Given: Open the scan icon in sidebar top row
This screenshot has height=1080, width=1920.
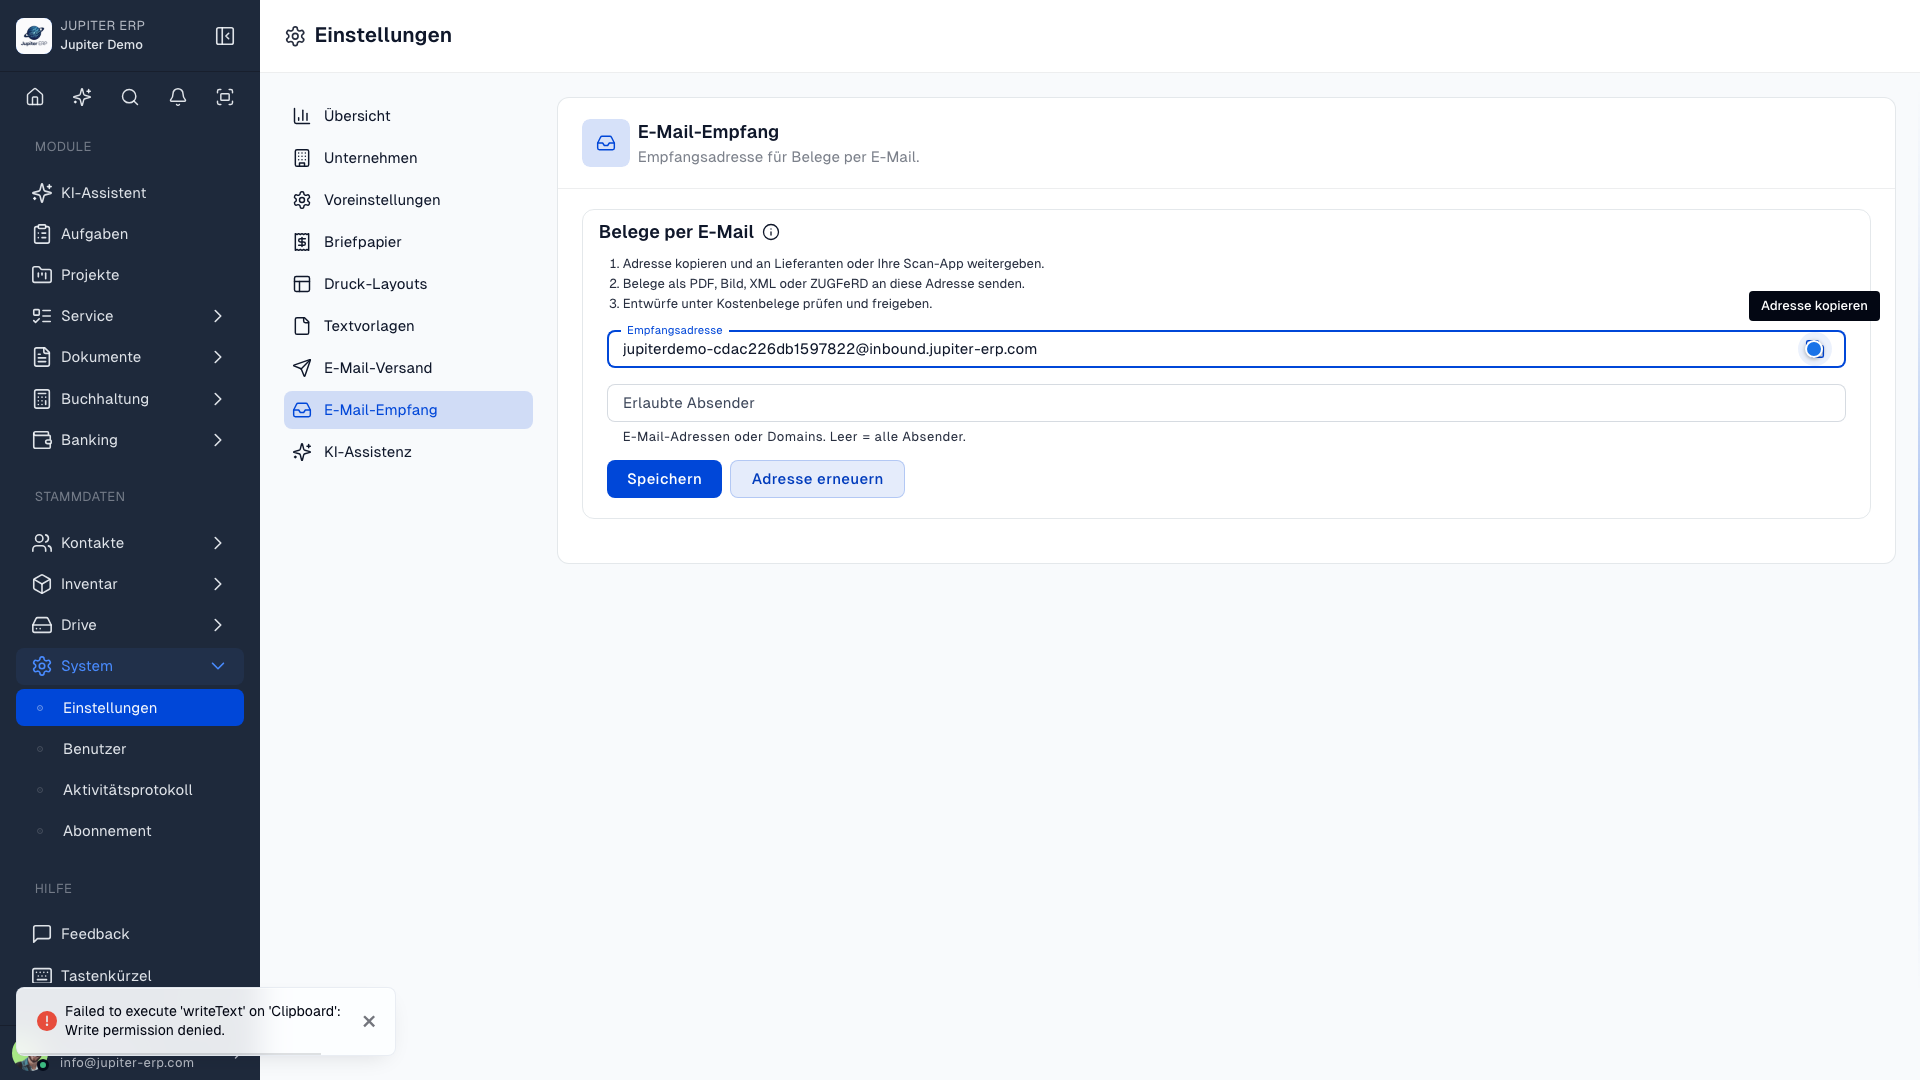Looking at the screenshot, I should pyautogui.click(x=225, y=97).
